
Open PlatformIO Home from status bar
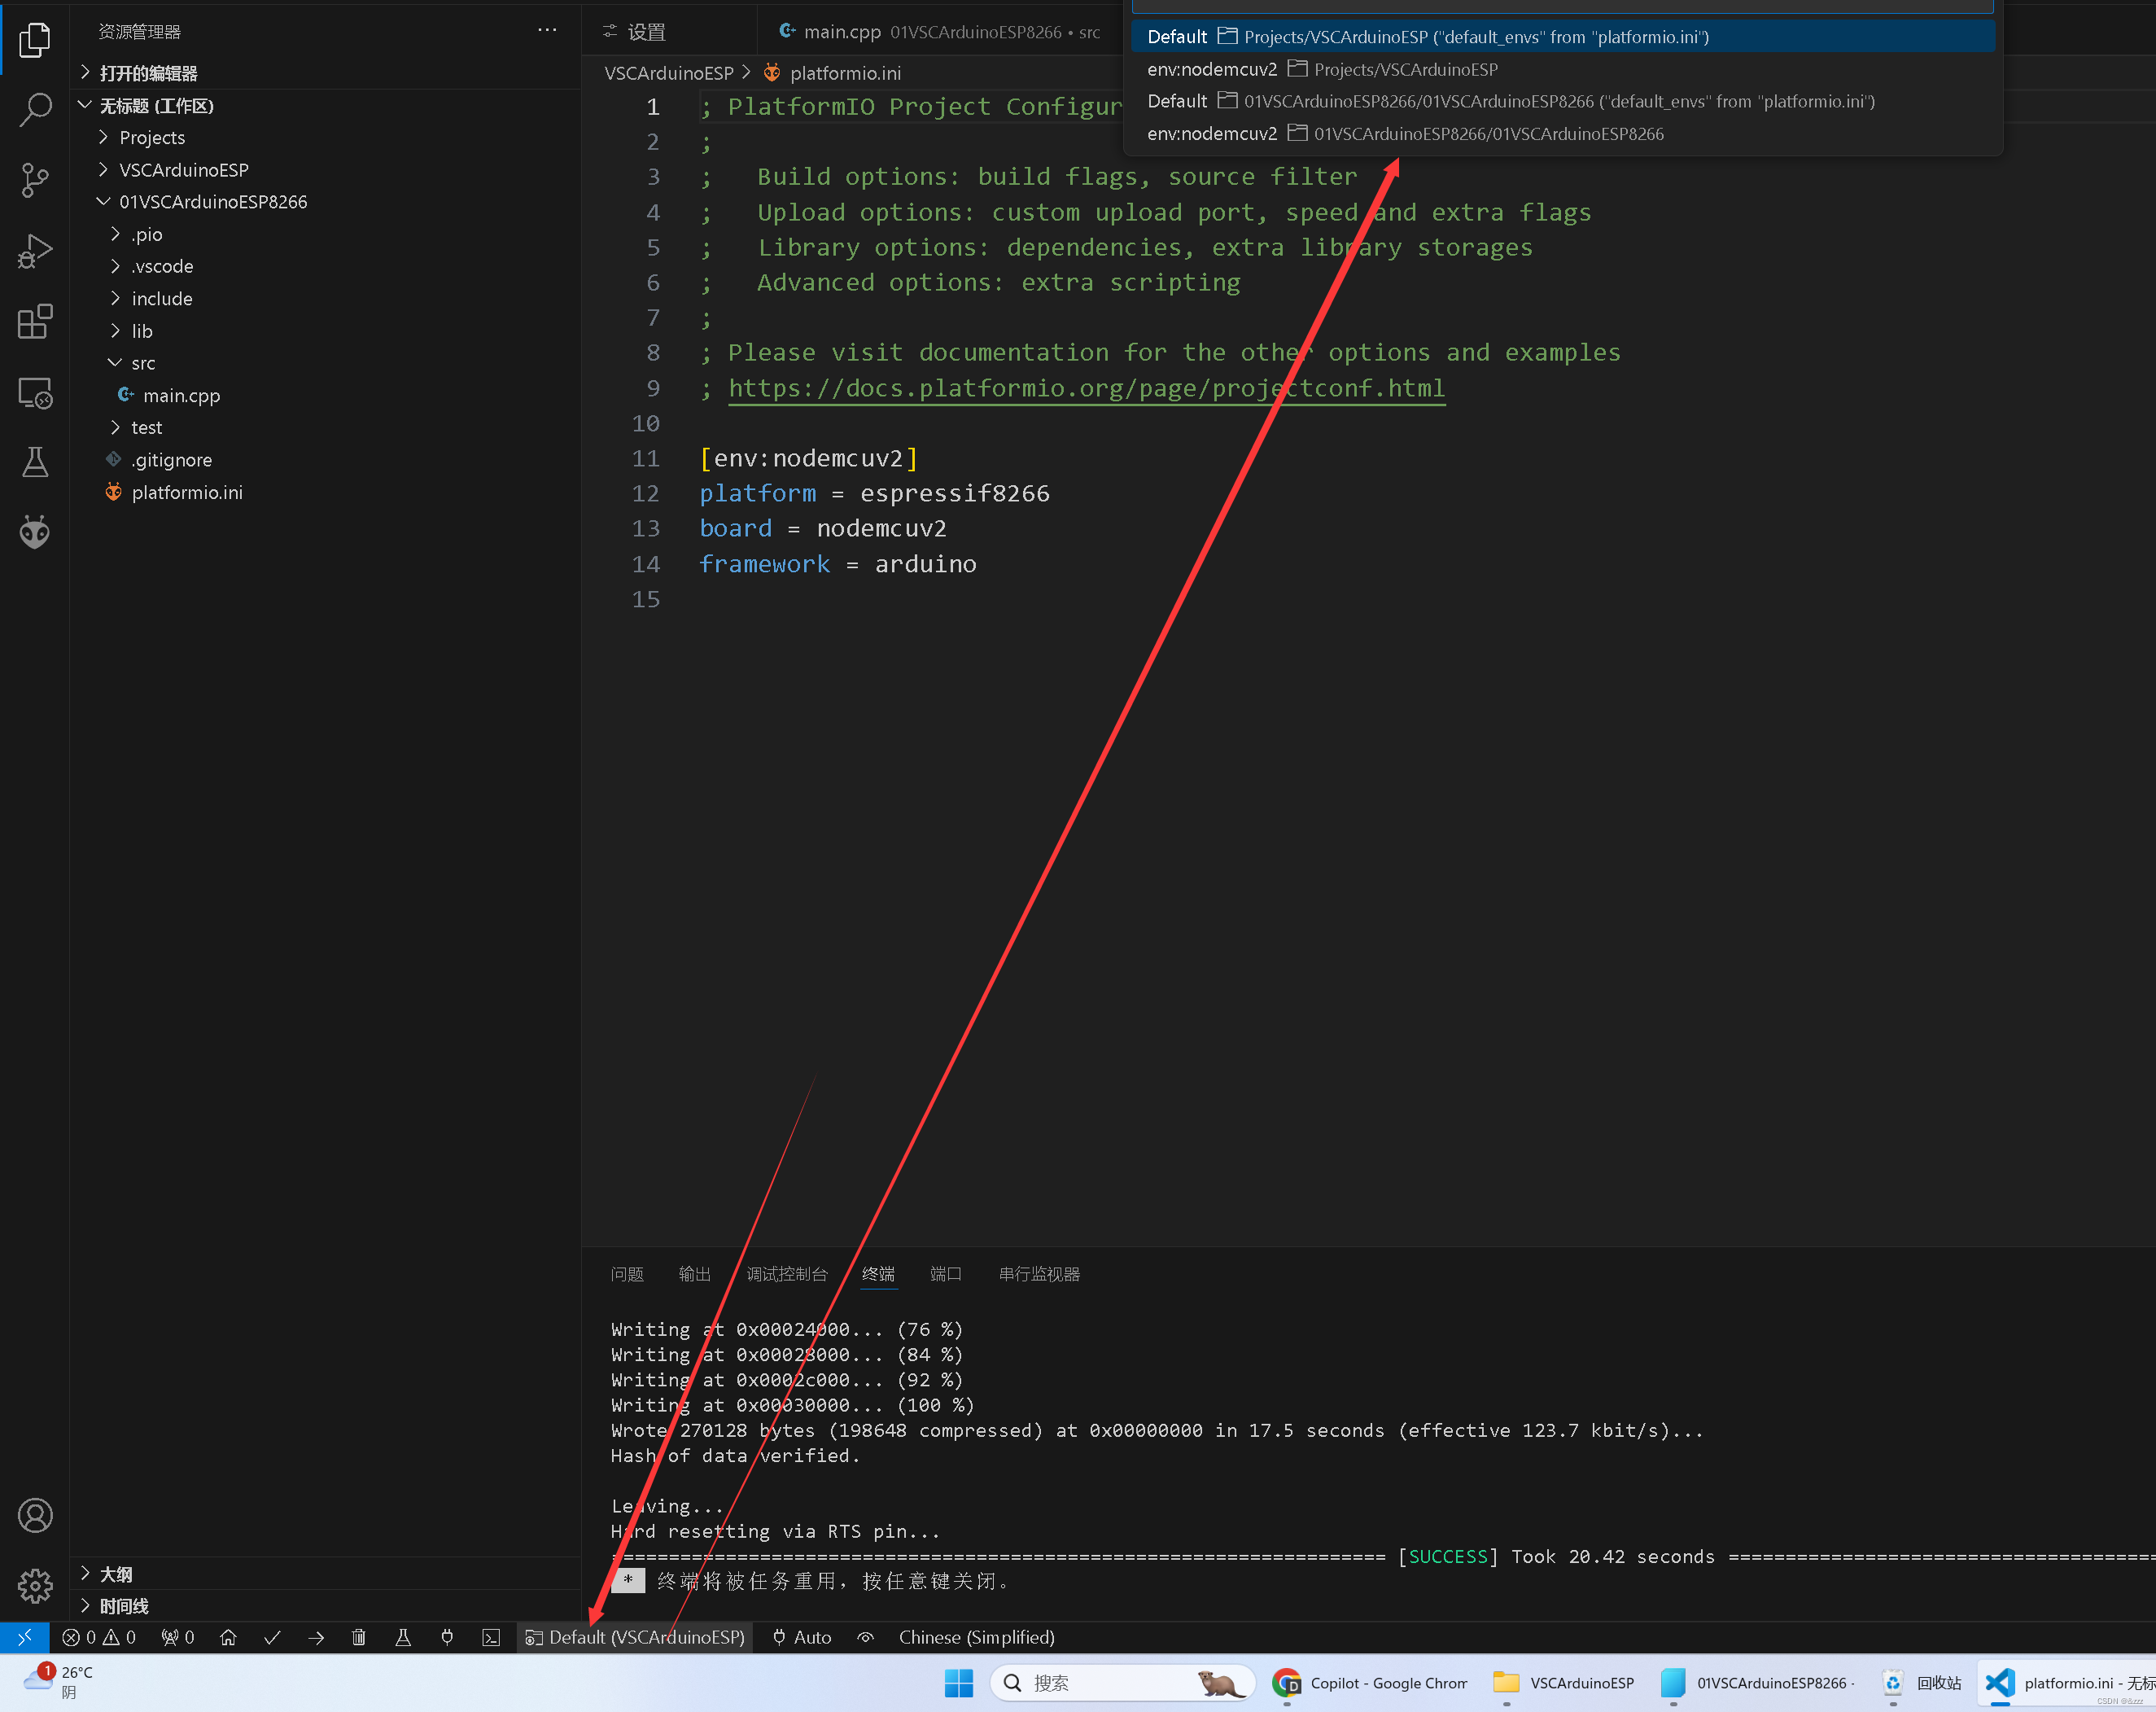(x=228, y=1637)
